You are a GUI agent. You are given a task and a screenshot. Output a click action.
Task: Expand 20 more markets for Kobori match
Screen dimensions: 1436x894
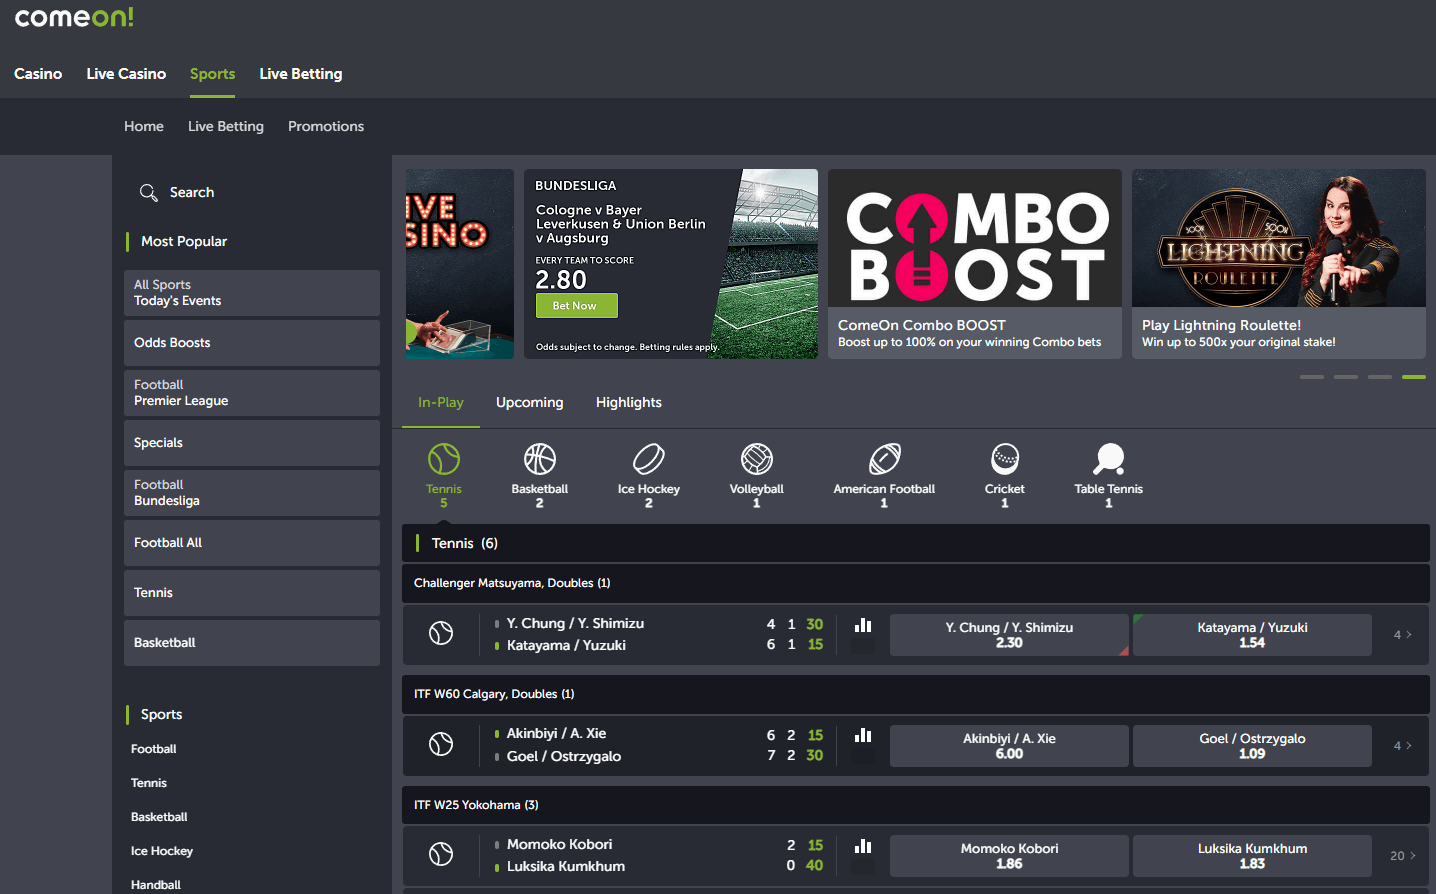[1402, 856]
